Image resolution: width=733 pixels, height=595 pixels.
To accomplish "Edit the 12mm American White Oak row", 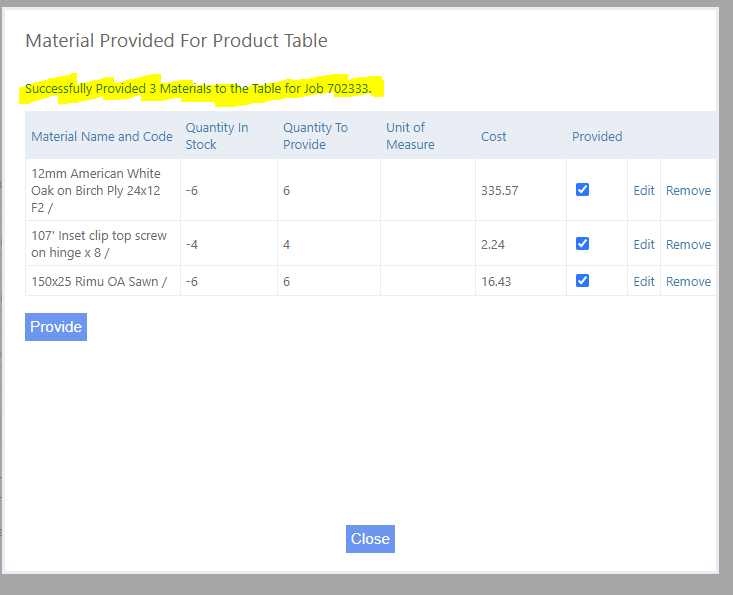I will tap(644, 190).
